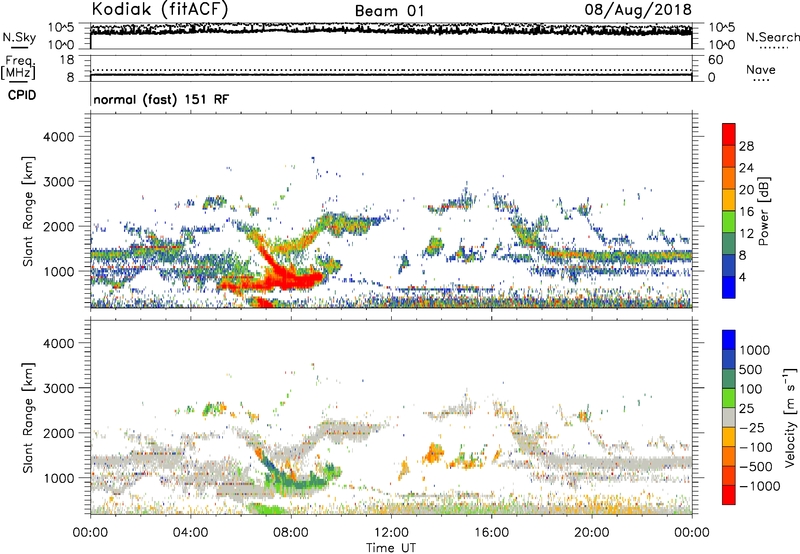Click the red top segment of Power colorbar
Image resolution: width=800 pixels, height=554 pixels.
coord(729,134)
